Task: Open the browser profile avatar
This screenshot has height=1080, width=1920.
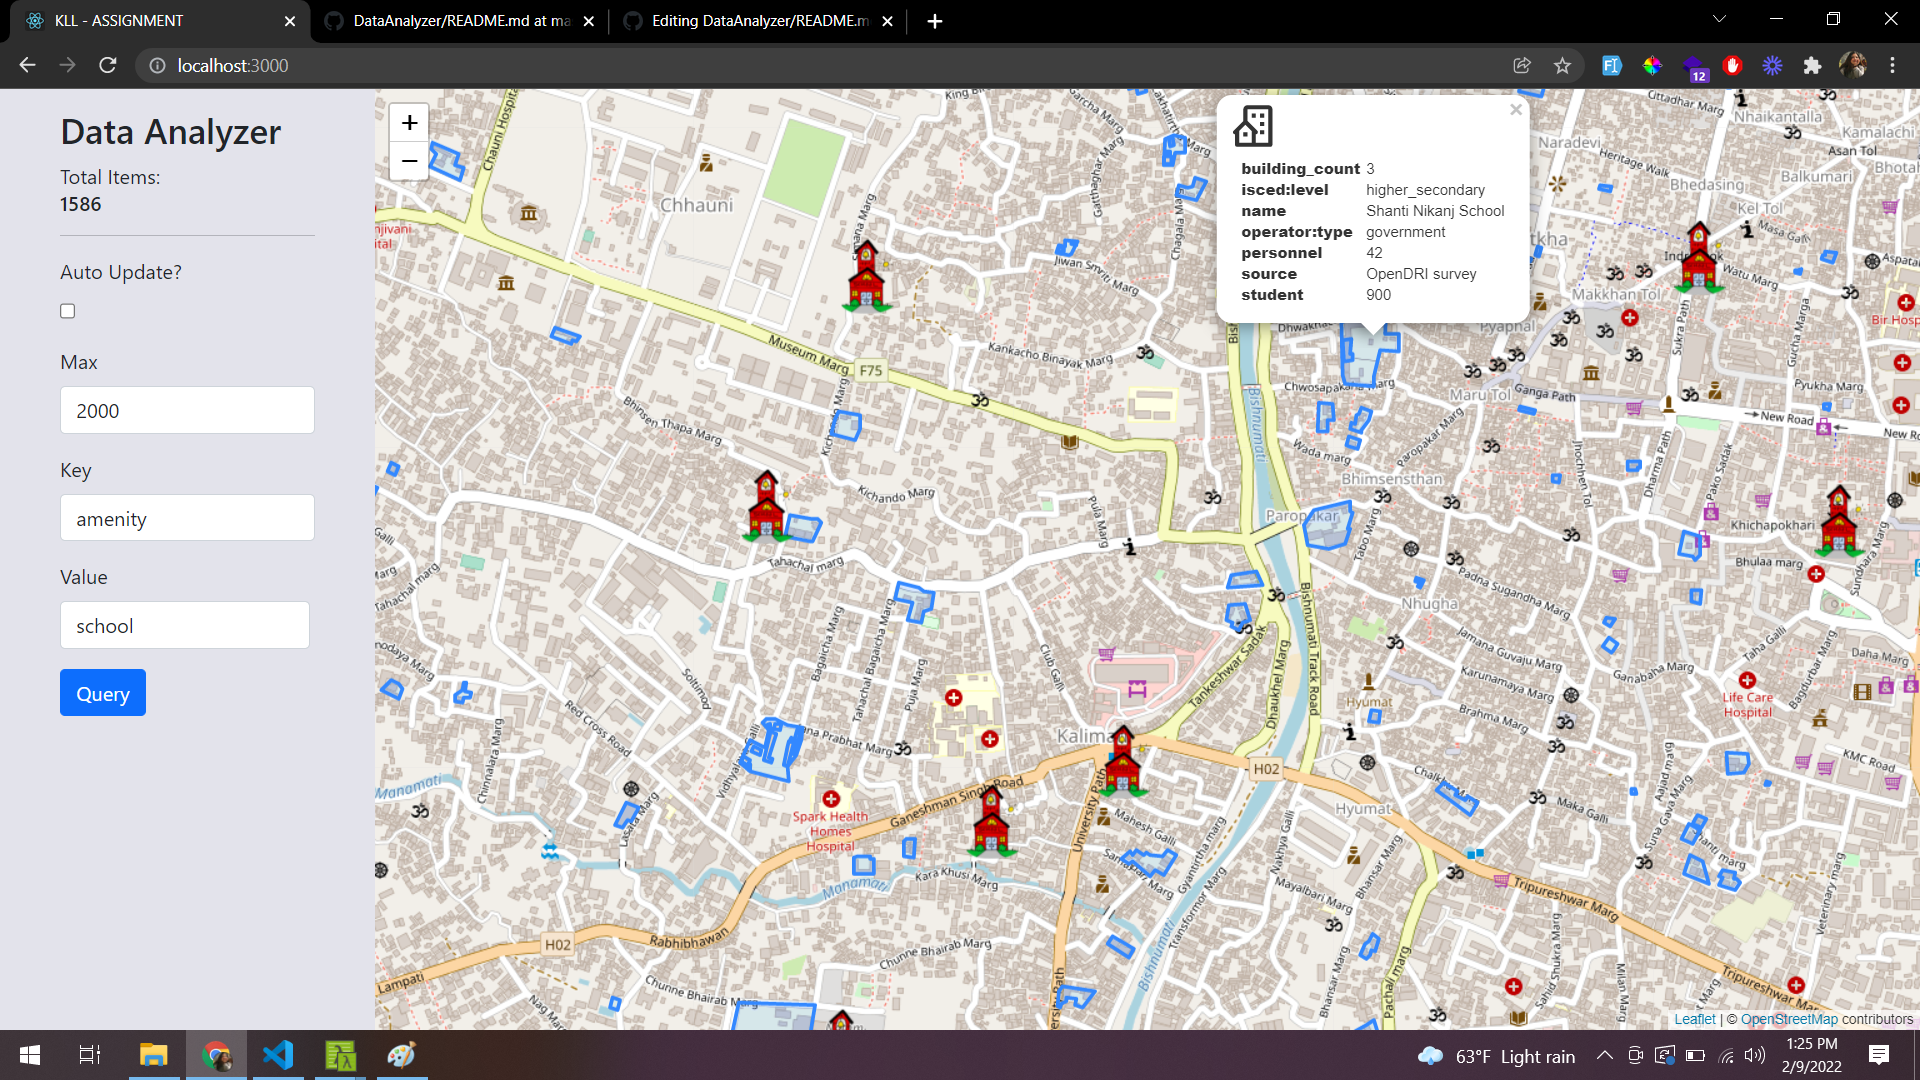Action: (x=1852, y=65)
